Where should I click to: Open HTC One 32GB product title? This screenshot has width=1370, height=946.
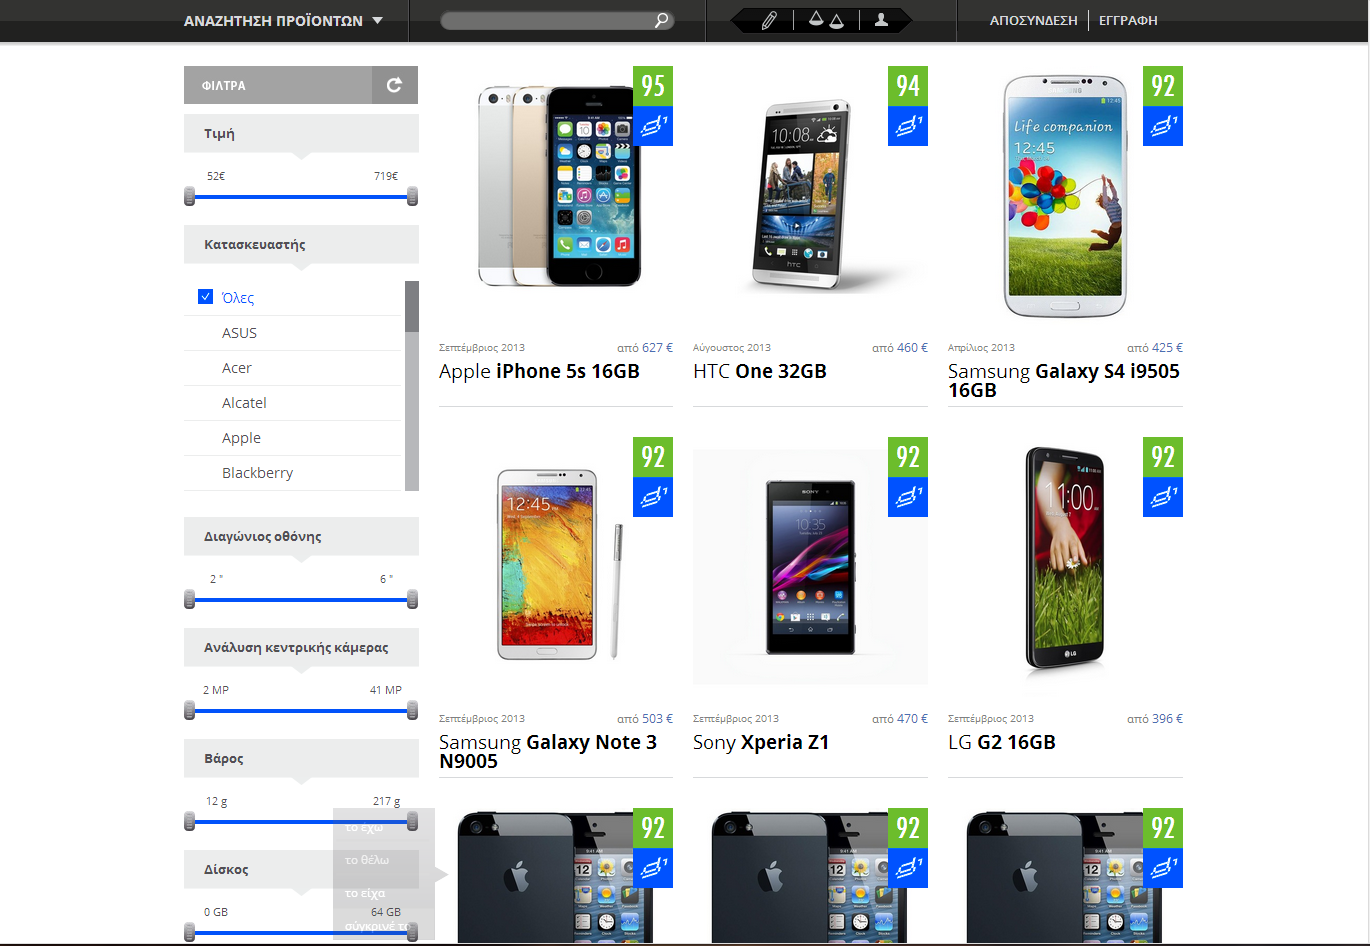(760, 371)
